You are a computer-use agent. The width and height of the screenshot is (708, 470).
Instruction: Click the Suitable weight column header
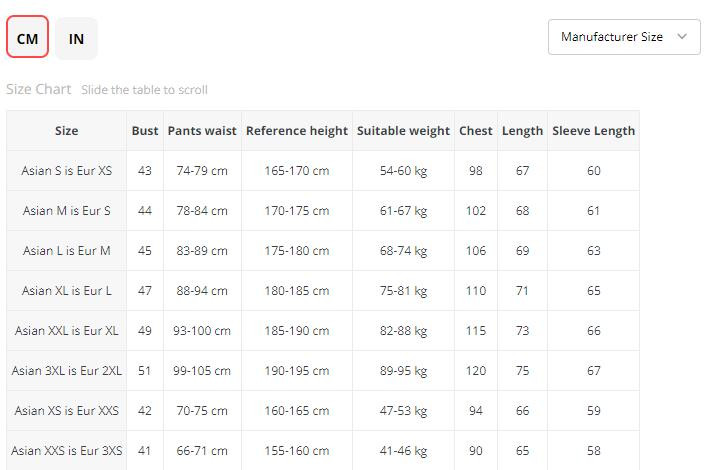tap(403, 131)
